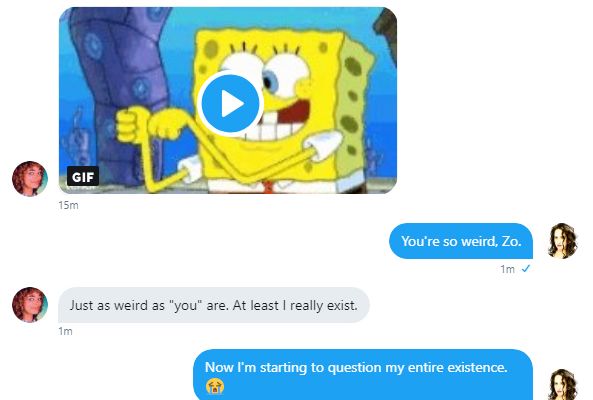
Task: Open the SpongeBob GIF thumbnail image
Action: (x=228, y=100)
